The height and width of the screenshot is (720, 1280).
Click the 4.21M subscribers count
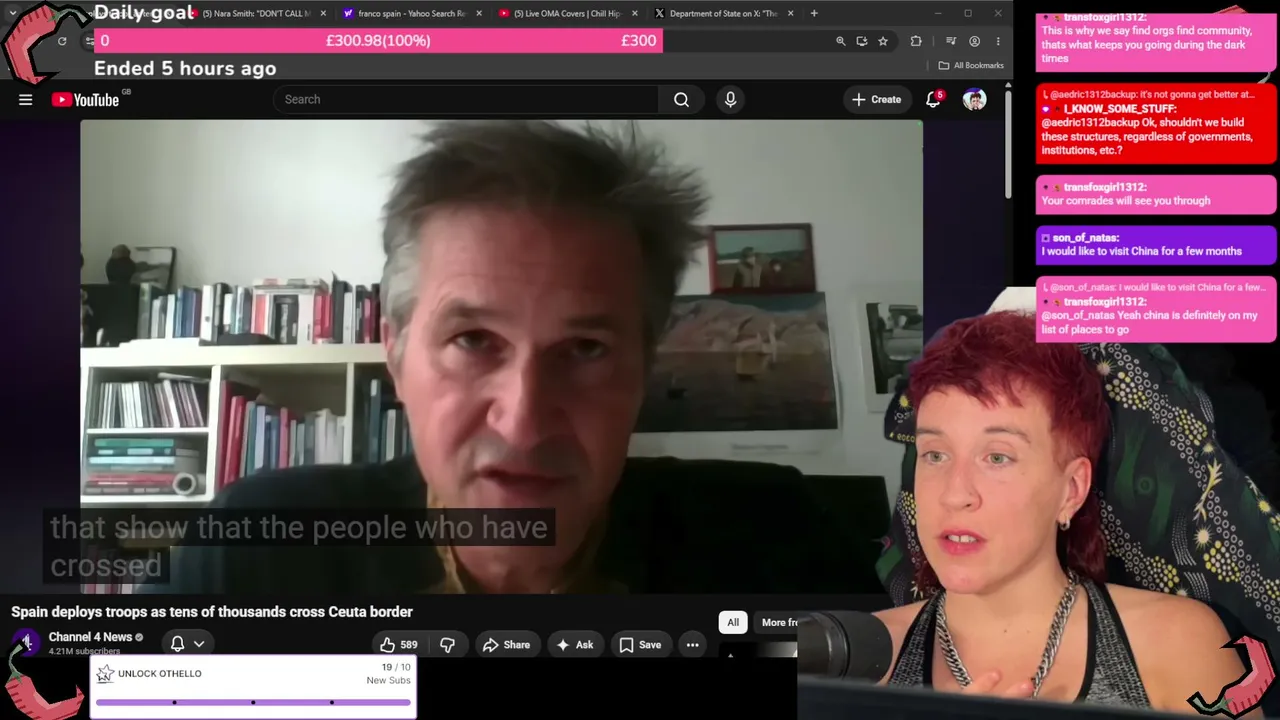84,652
